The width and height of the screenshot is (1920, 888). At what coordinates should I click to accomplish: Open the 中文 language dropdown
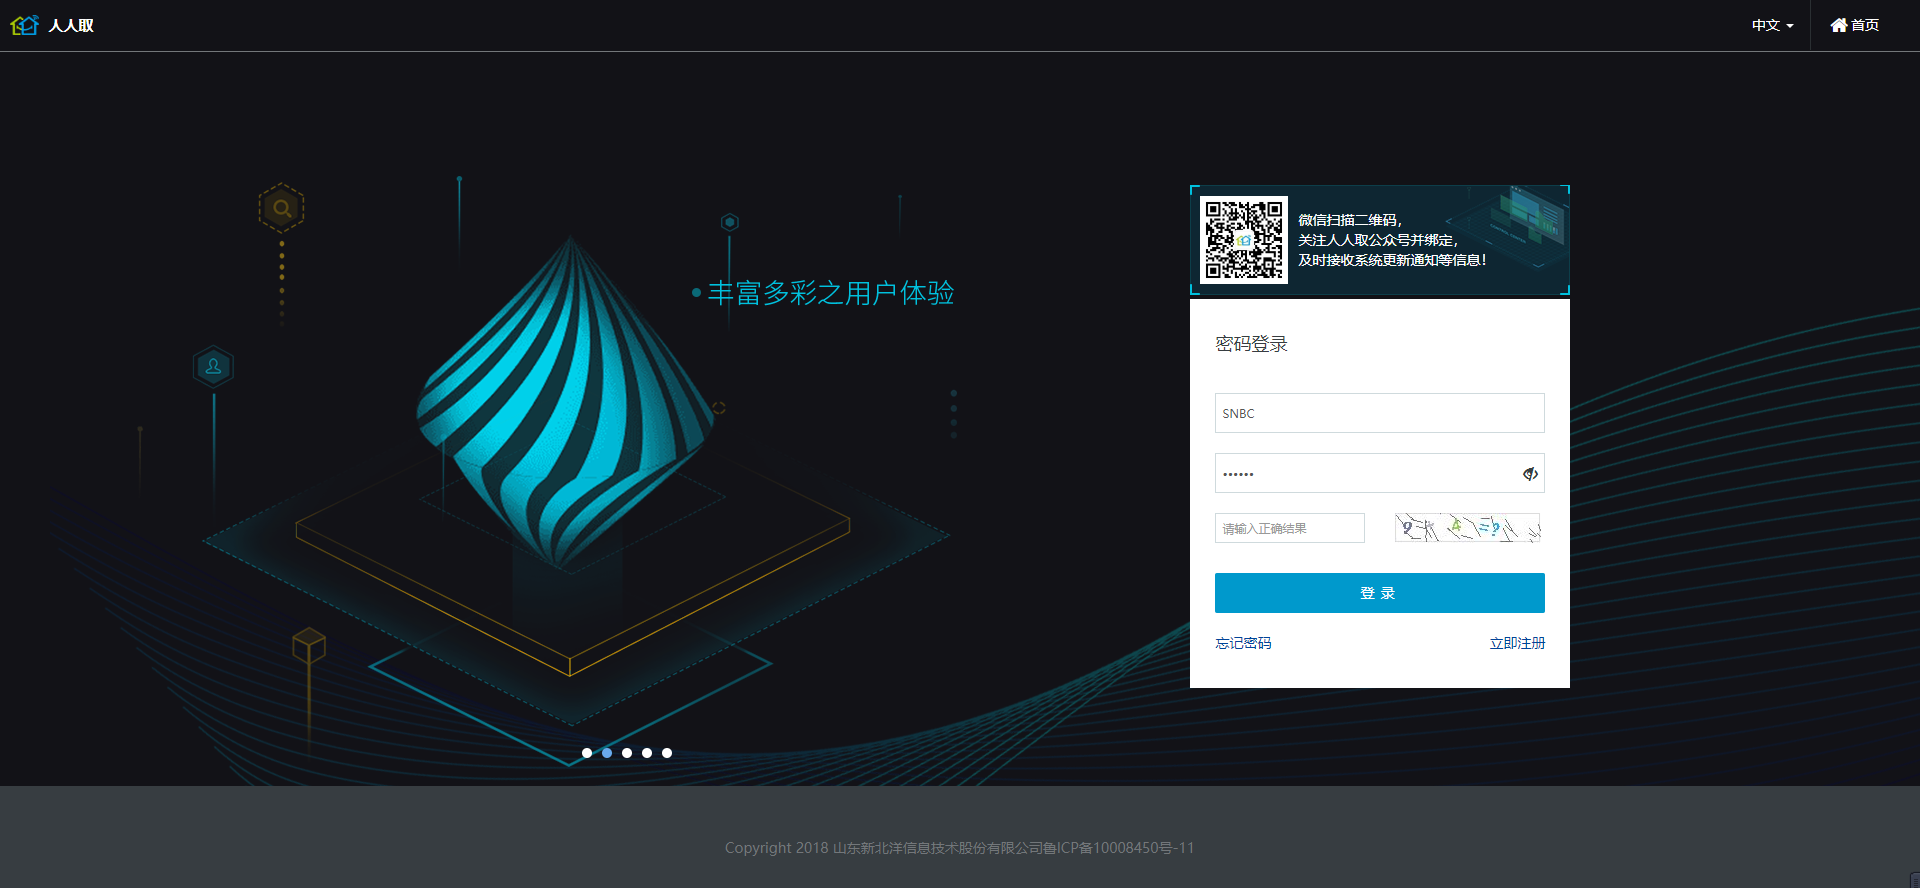pyautogui.click(x=1773, y=25)
